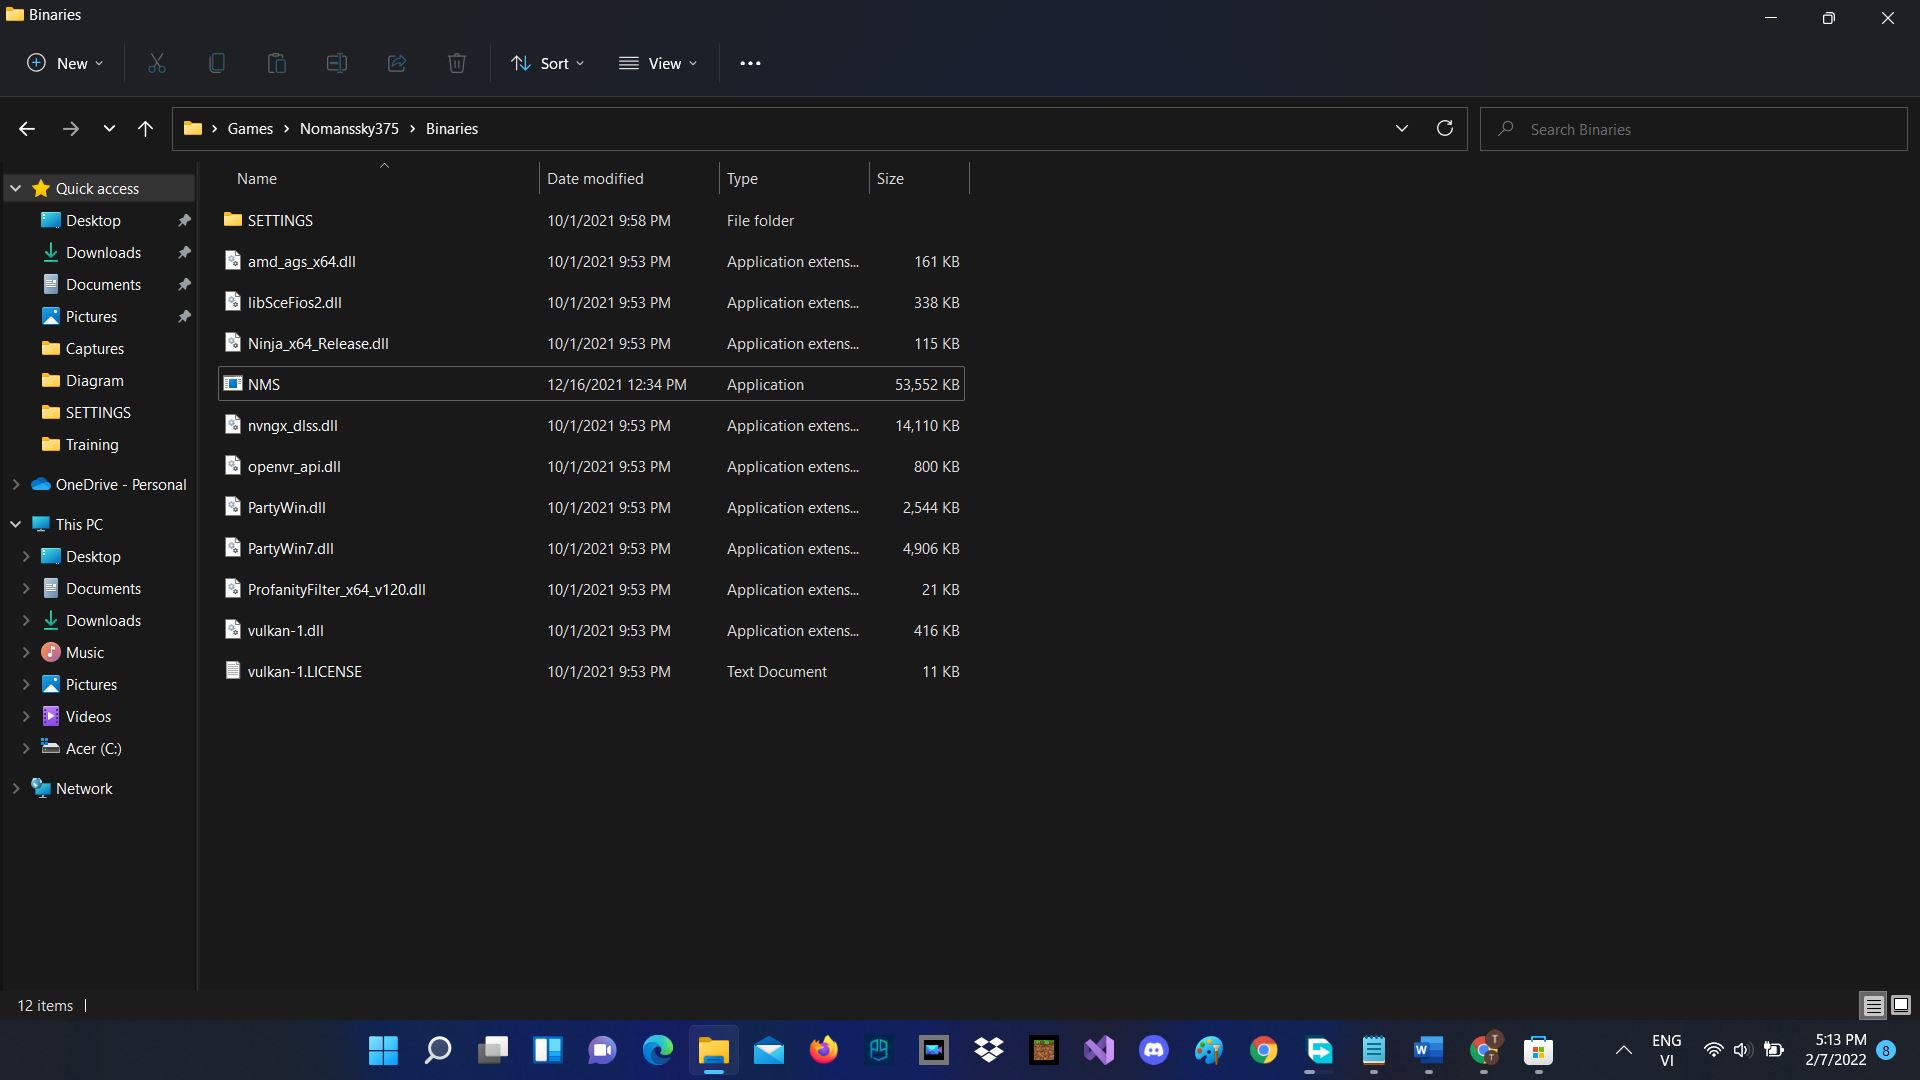
Task: Open the View menu
Action: pos(658,63)
